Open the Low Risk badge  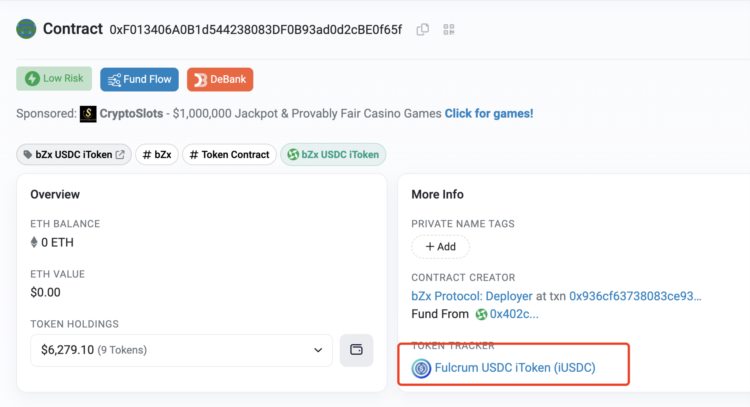coord(54,78)
